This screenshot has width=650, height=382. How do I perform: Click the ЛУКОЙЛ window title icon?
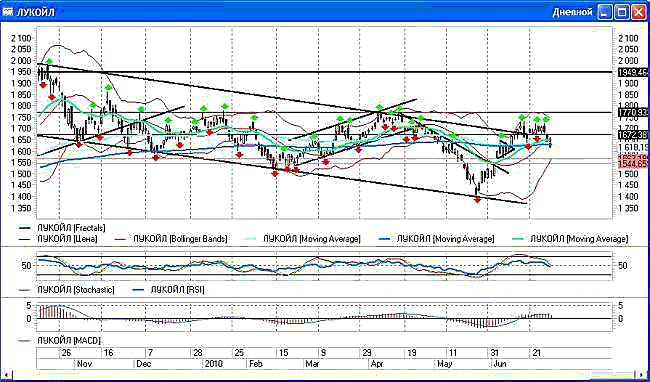[7, 12]
